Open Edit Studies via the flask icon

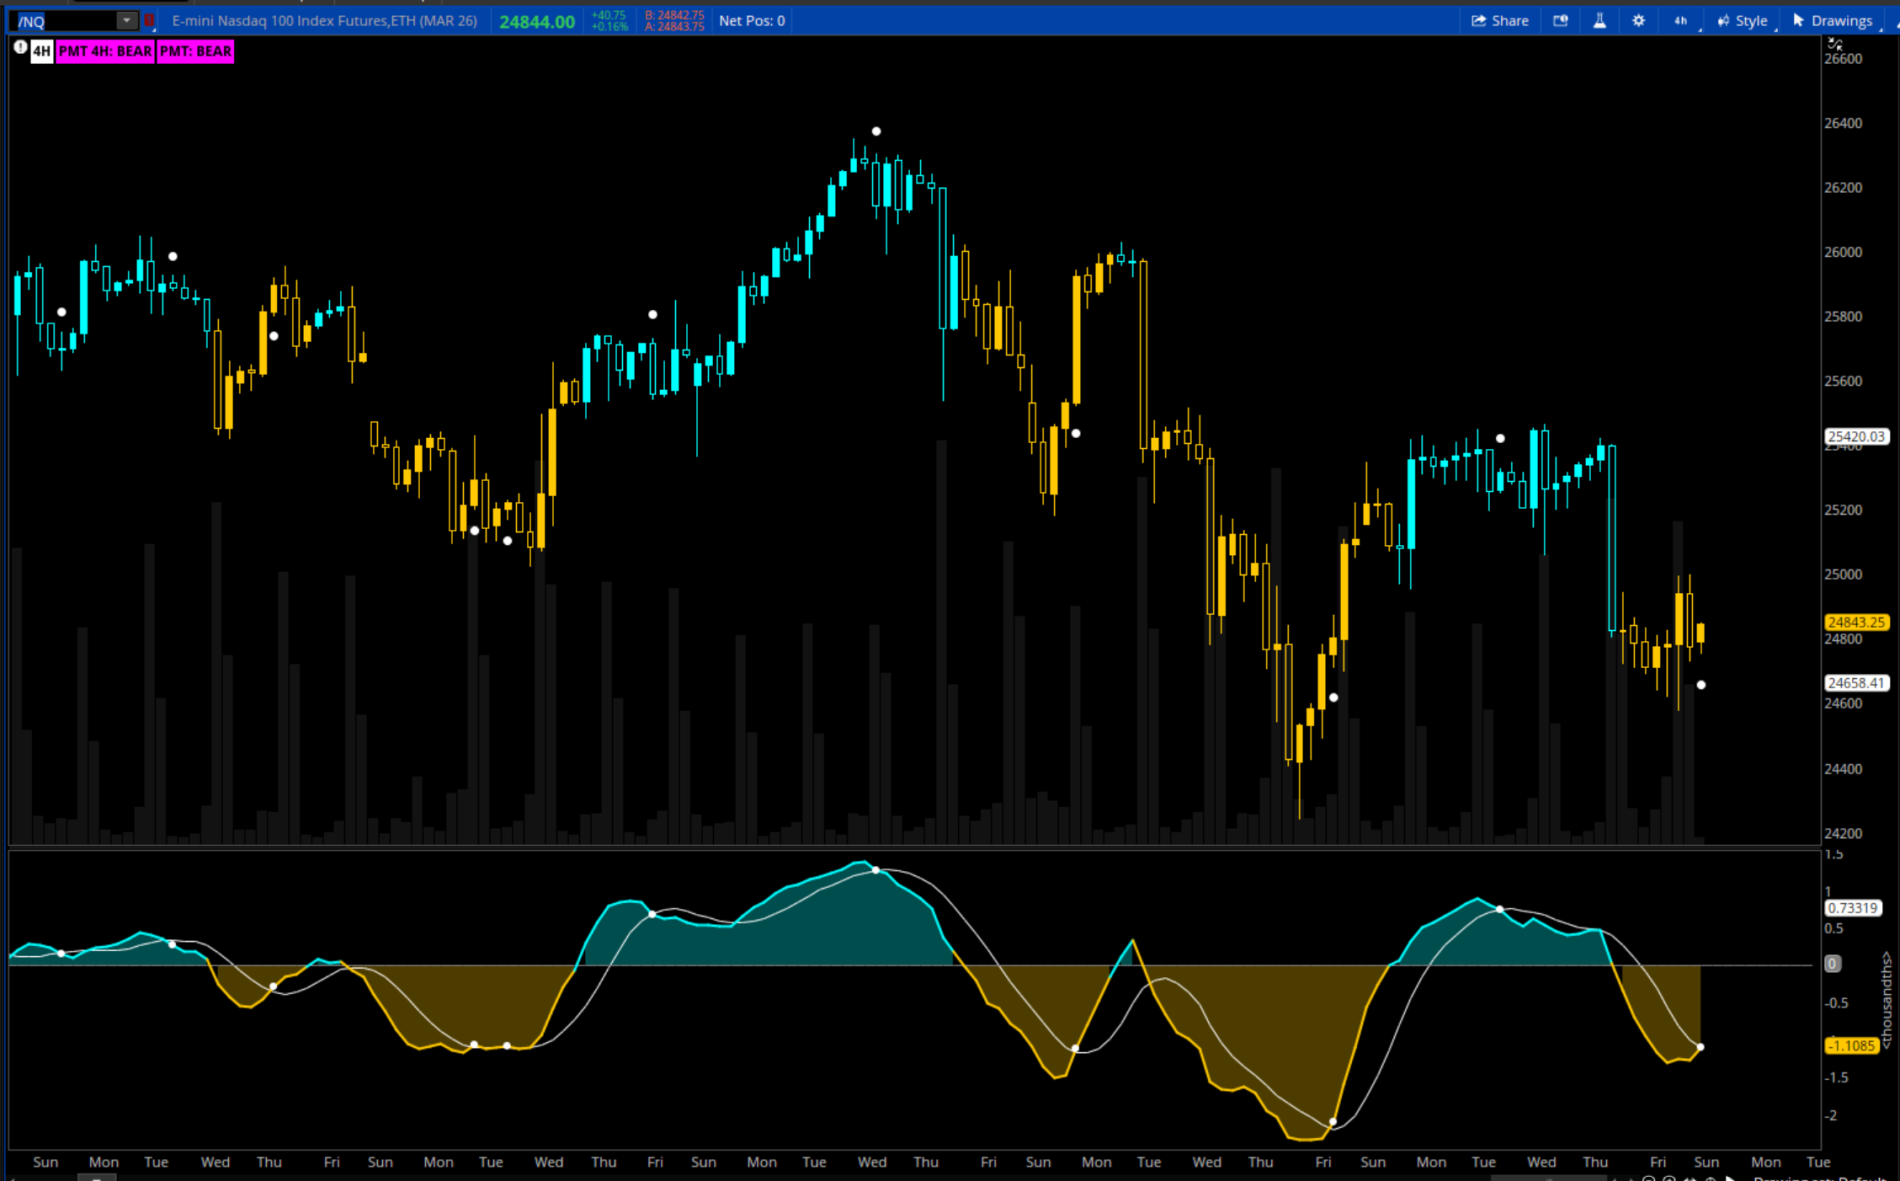(1599, 20)
